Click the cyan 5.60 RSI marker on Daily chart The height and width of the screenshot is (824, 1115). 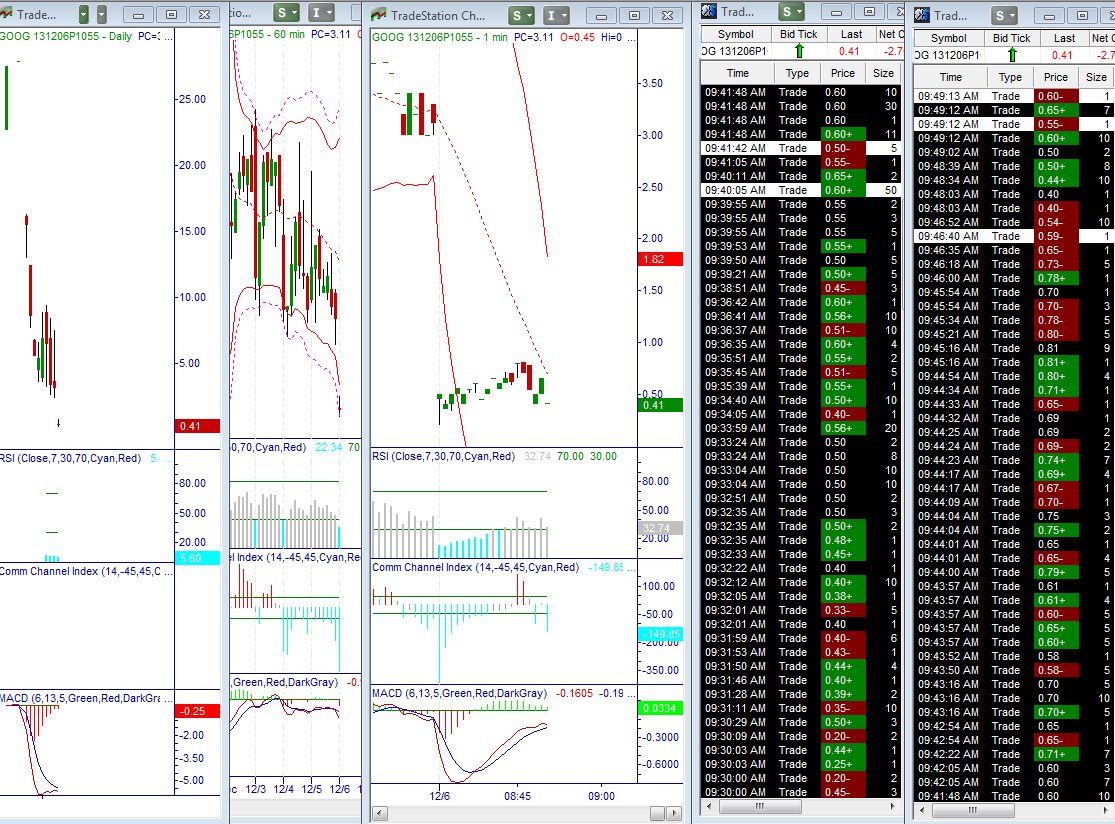[198, 558]
